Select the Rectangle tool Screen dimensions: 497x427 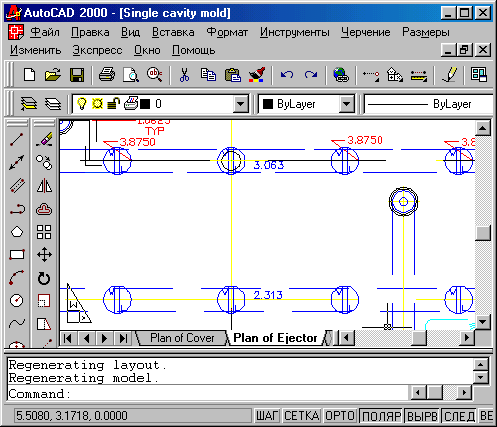(x=17, y=255)
